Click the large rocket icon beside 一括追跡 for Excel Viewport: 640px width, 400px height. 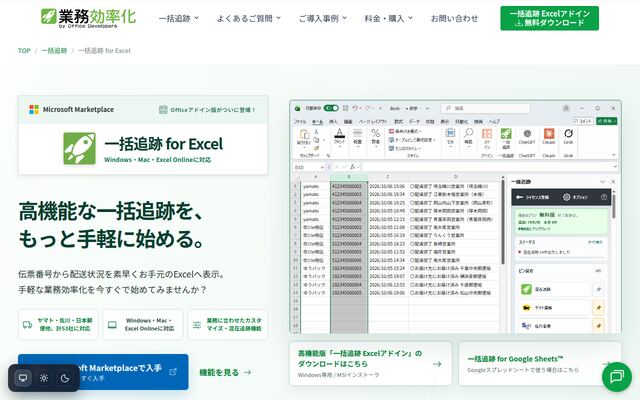coord(80,149)
